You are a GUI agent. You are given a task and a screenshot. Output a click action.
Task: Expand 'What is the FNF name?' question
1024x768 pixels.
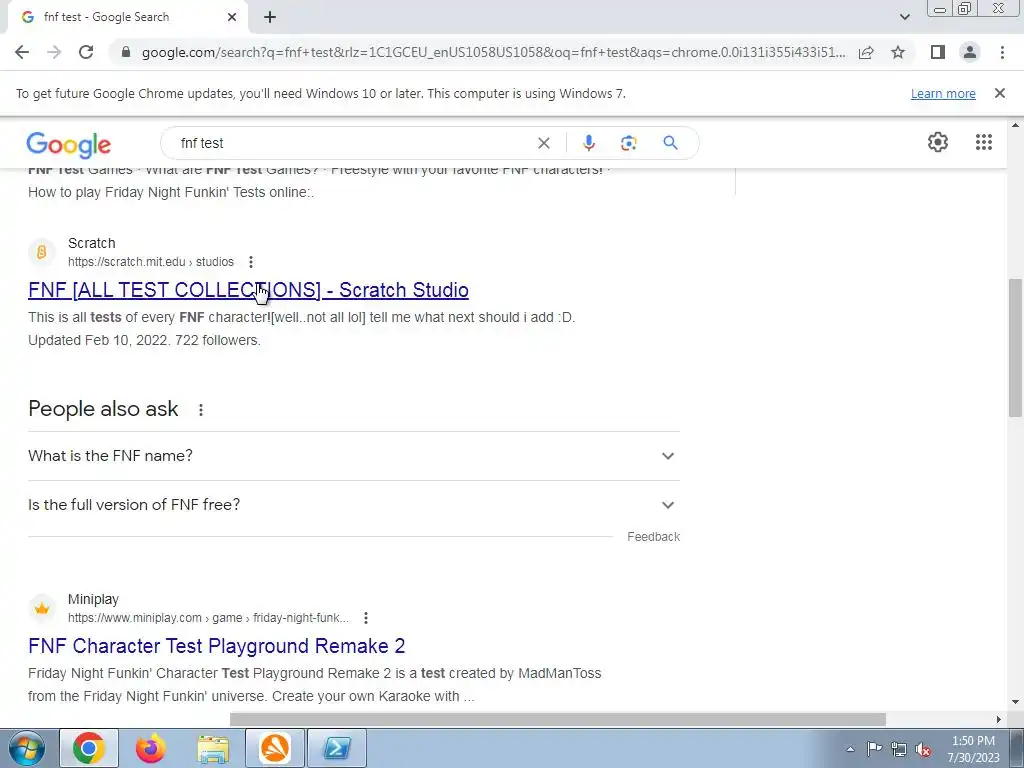354,456
